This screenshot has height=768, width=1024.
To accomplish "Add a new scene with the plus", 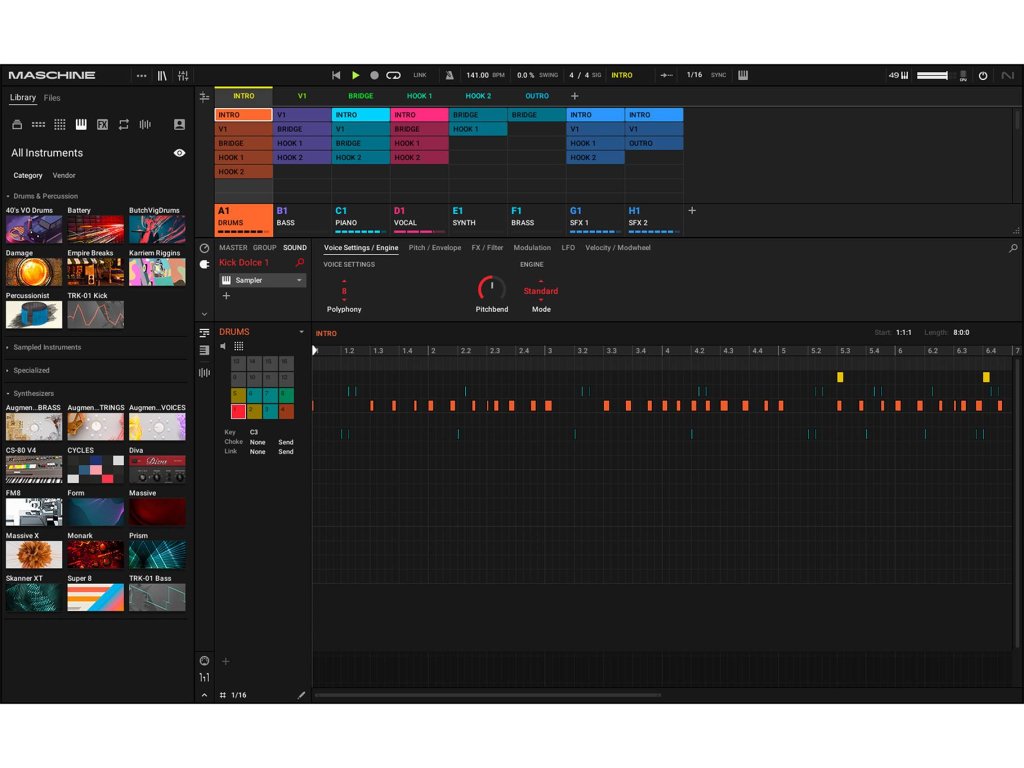I will coord(575,96).
